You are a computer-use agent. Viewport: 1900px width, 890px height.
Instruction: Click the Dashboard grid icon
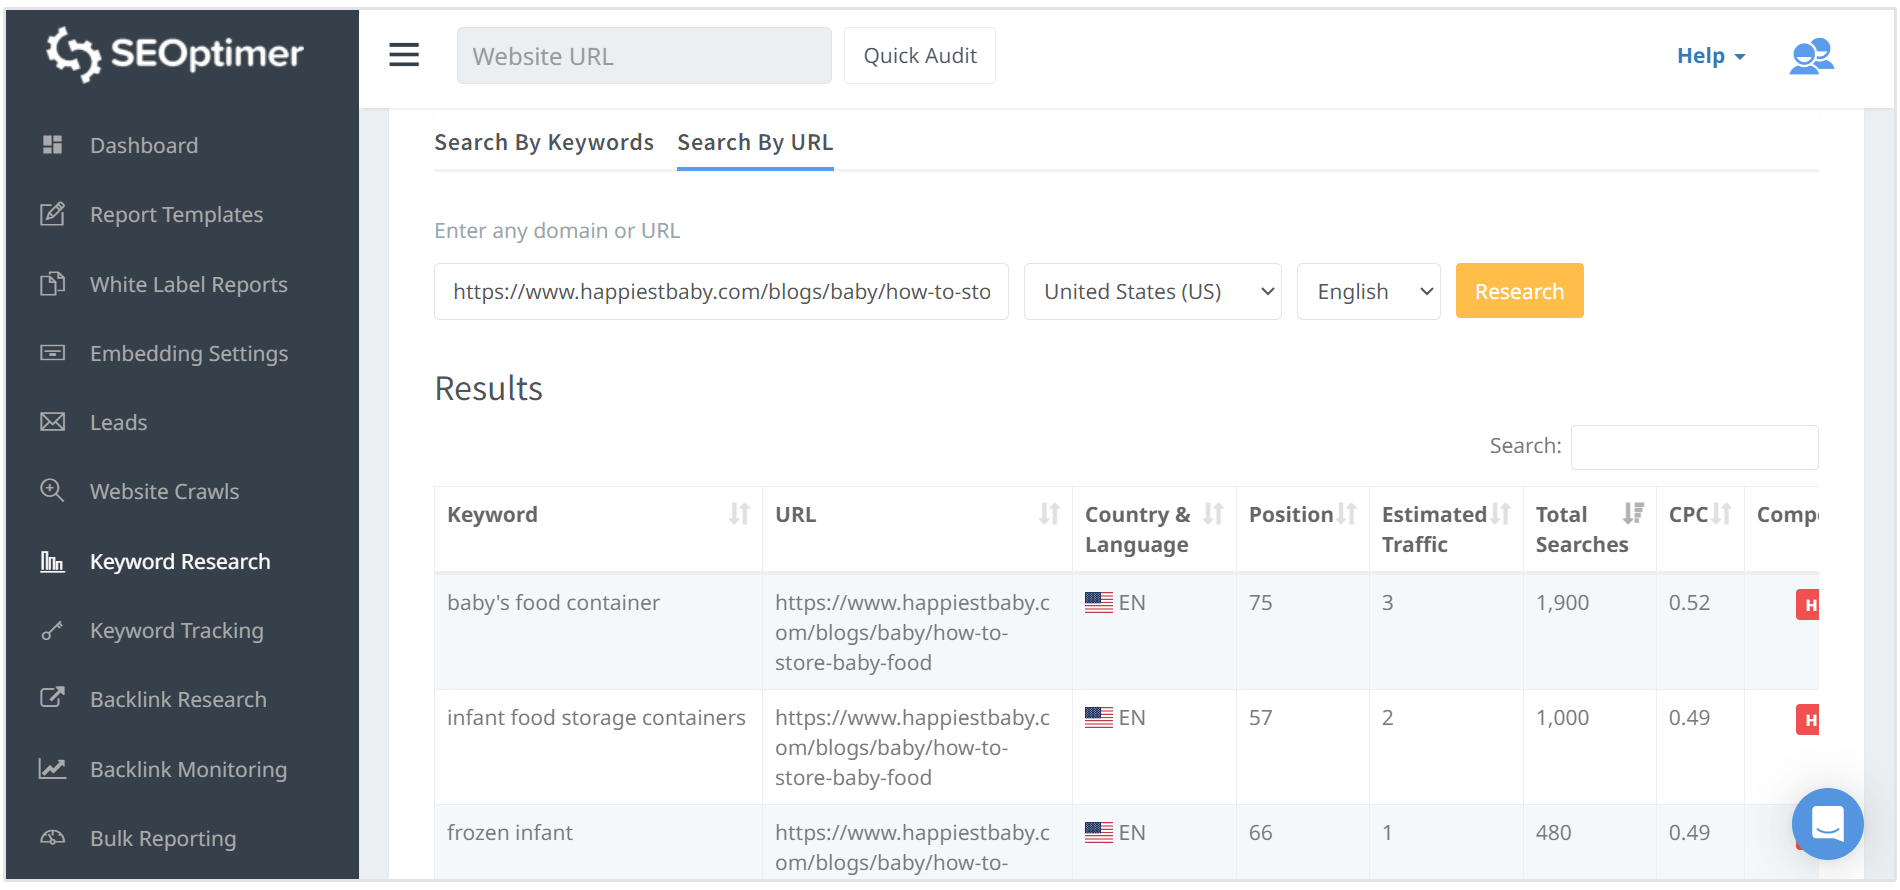(x=53, y=145)
